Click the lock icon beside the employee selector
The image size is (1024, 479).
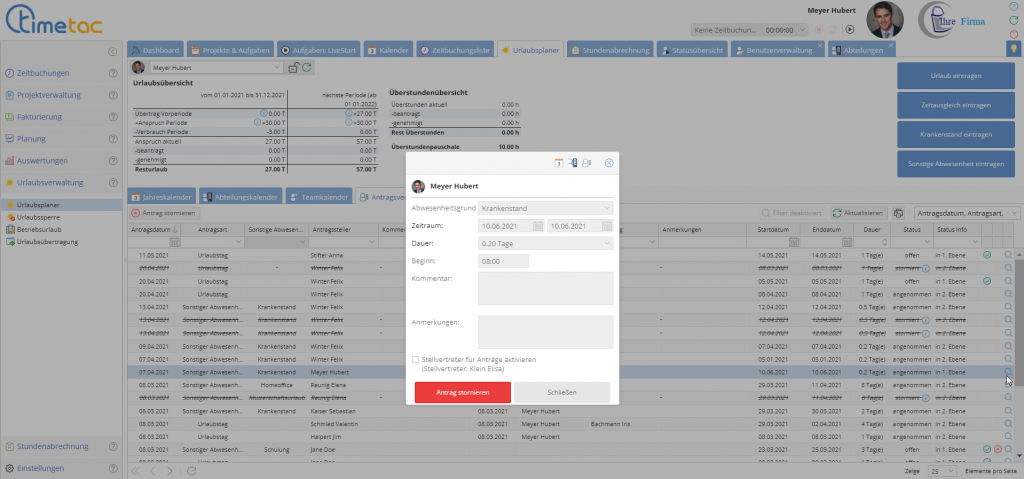293,68
